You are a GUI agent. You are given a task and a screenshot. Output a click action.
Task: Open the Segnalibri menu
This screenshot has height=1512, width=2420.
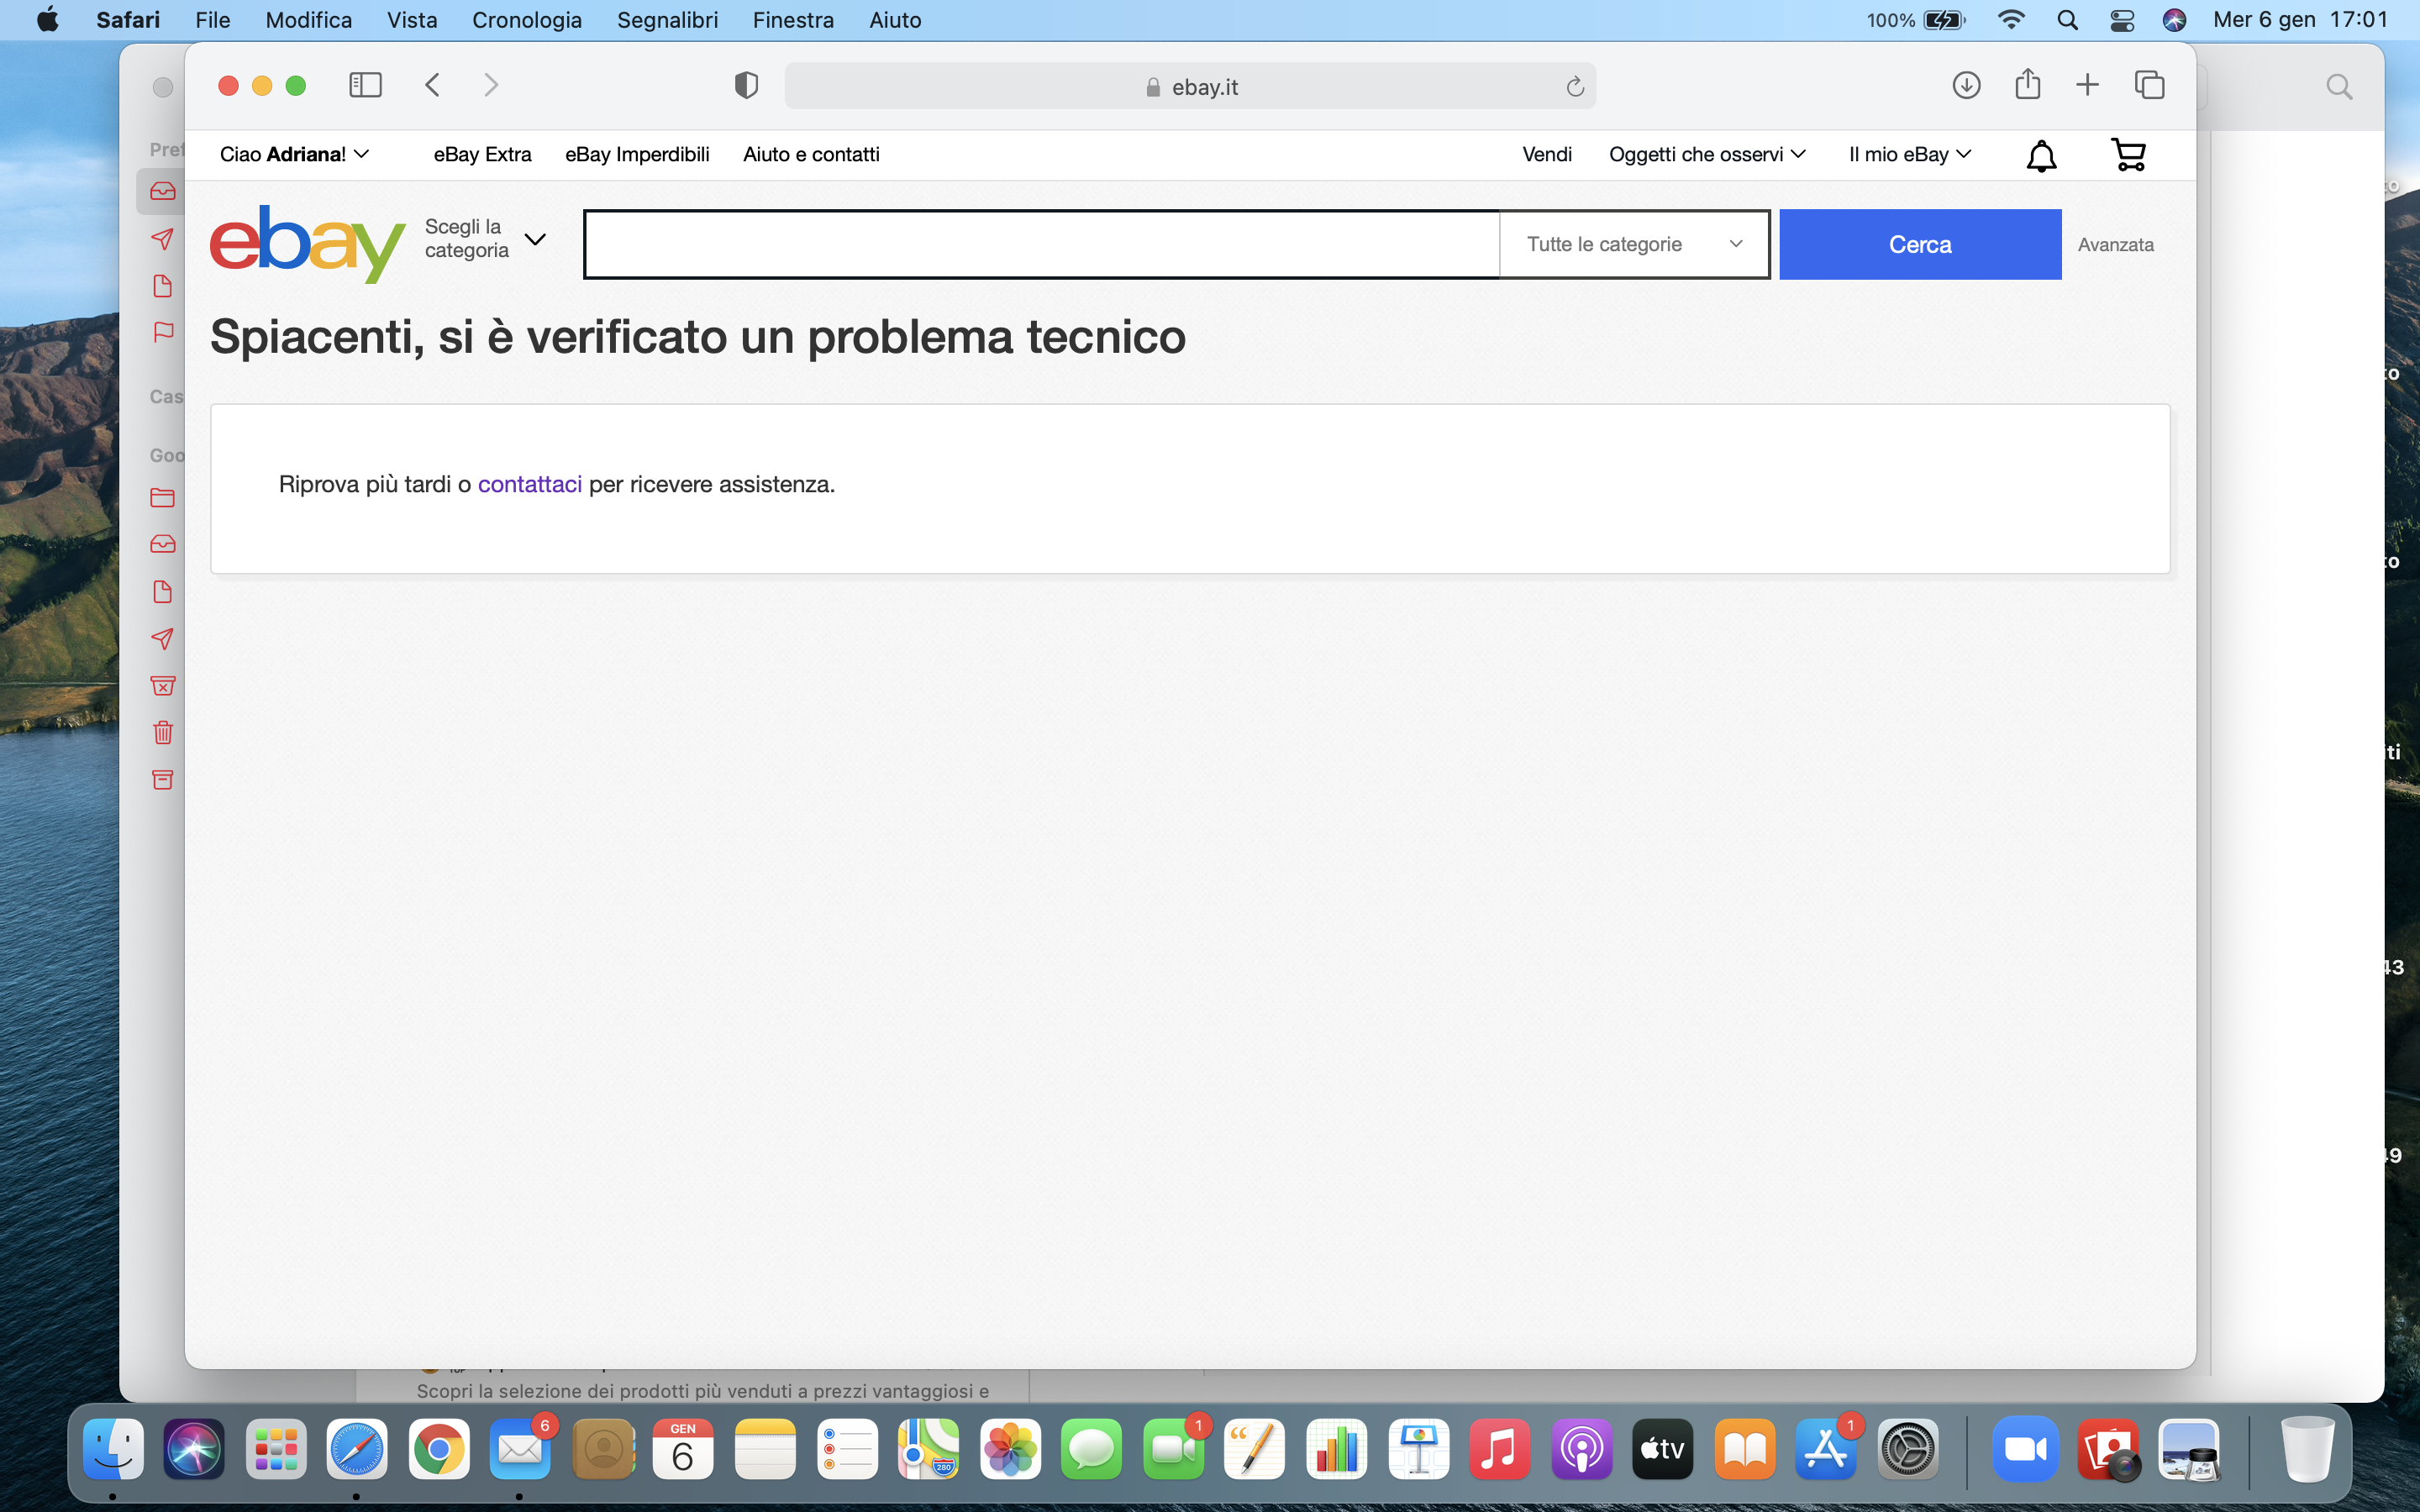point(667,20)
